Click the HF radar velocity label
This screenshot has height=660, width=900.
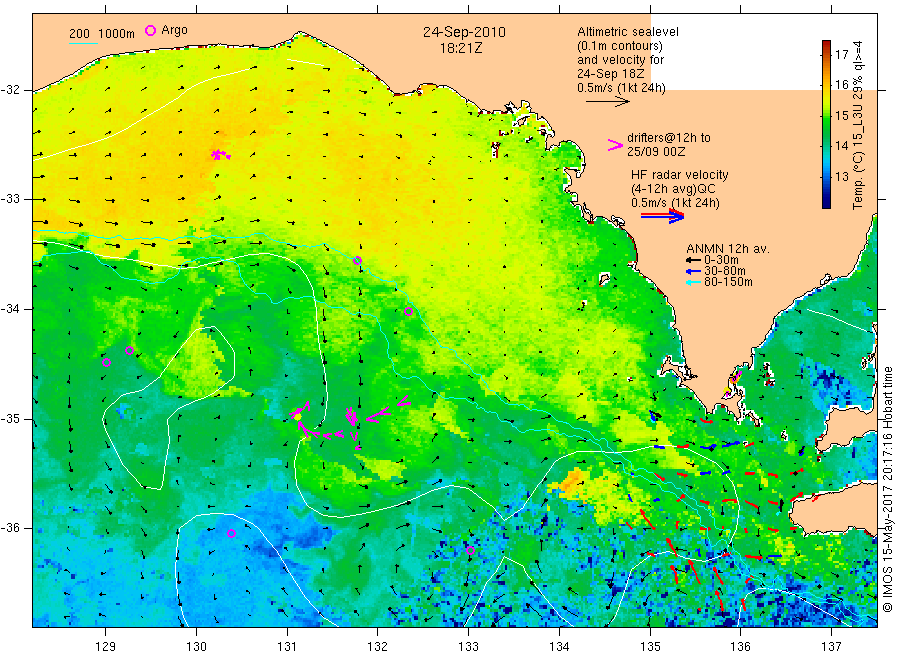click(680, 175)
